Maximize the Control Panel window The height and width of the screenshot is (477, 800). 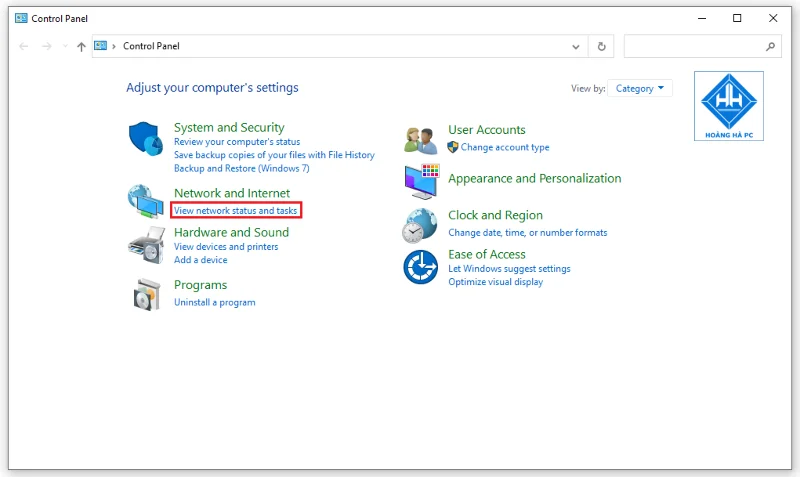737,18
